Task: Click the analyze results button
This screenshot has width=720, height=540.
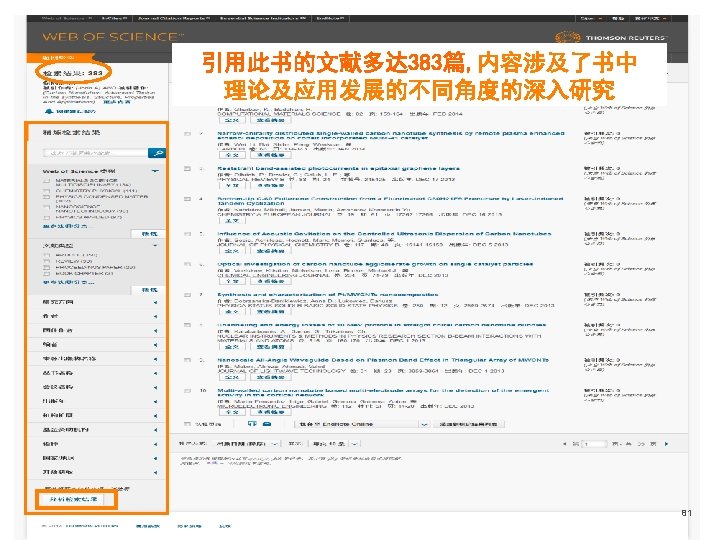Action: click(x=73, y=499)
